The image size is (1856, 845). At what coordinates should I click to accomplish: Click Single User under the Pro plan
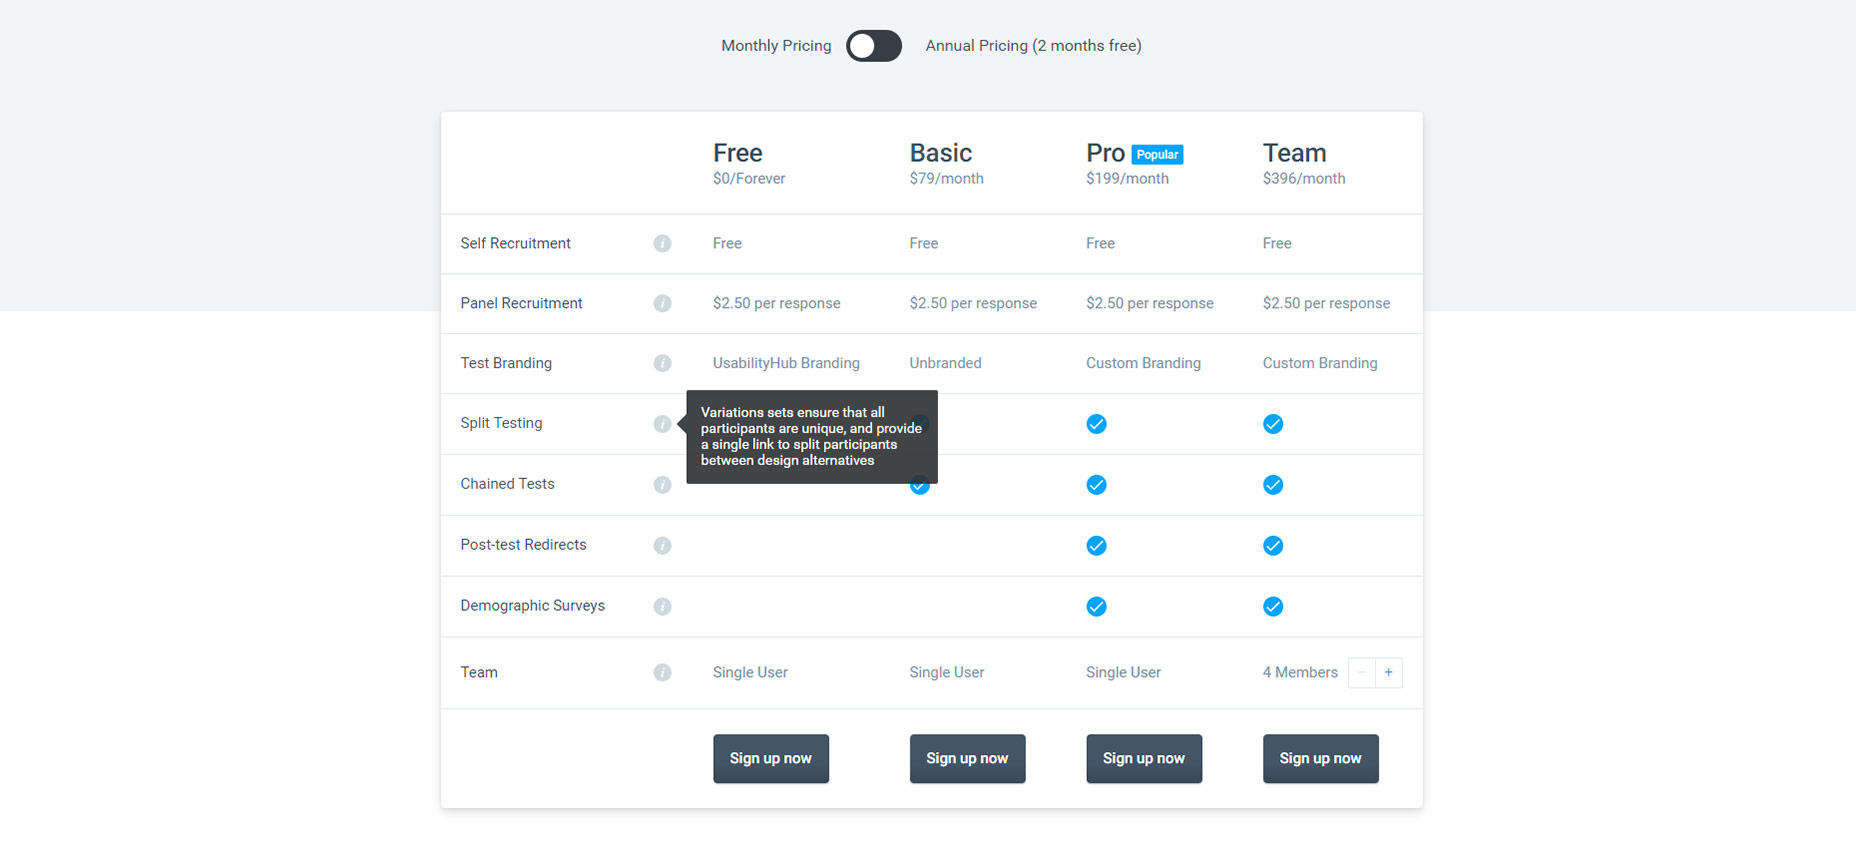[x=1123, y=673]
